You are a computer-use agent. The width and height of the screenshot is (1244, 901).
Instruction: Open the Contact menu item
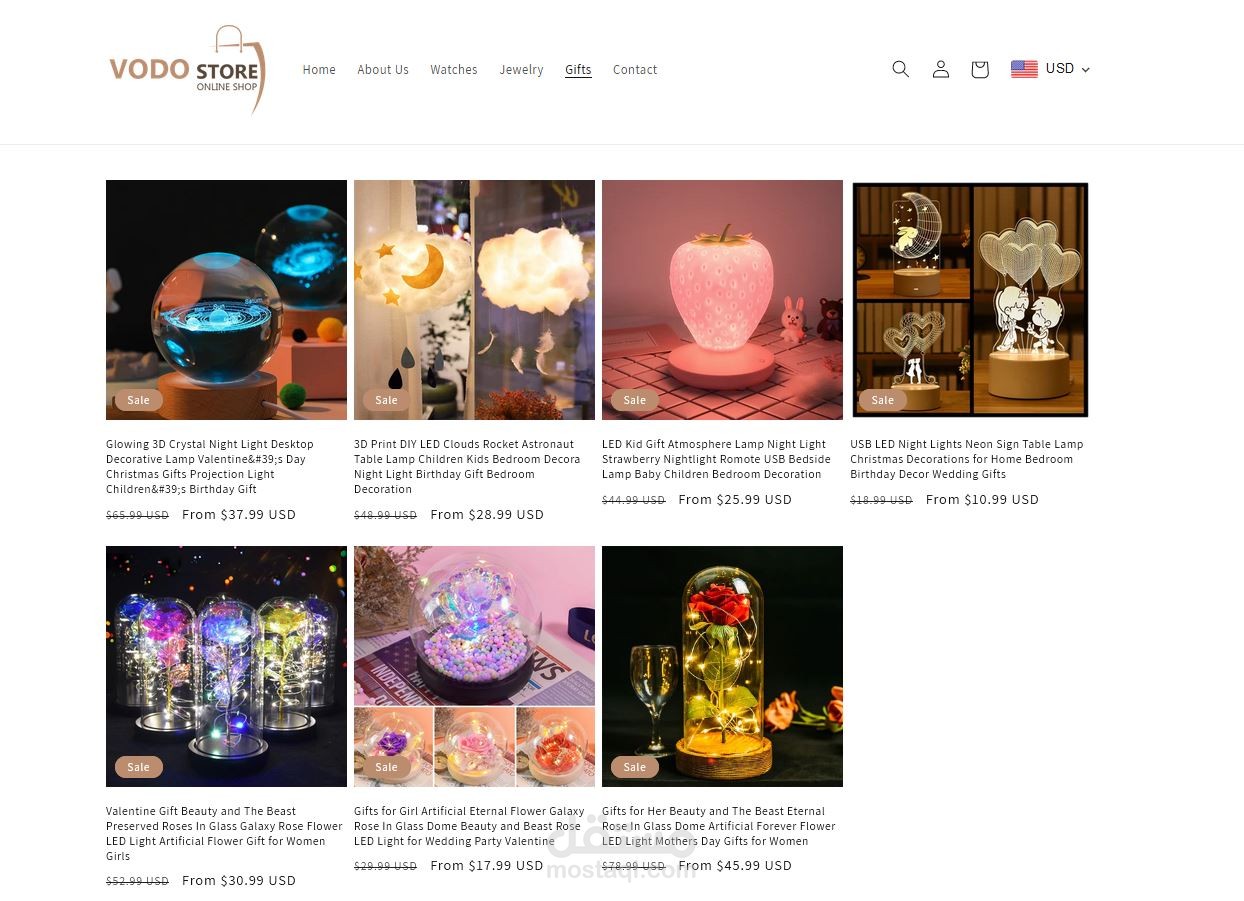[x=635, y=70]
